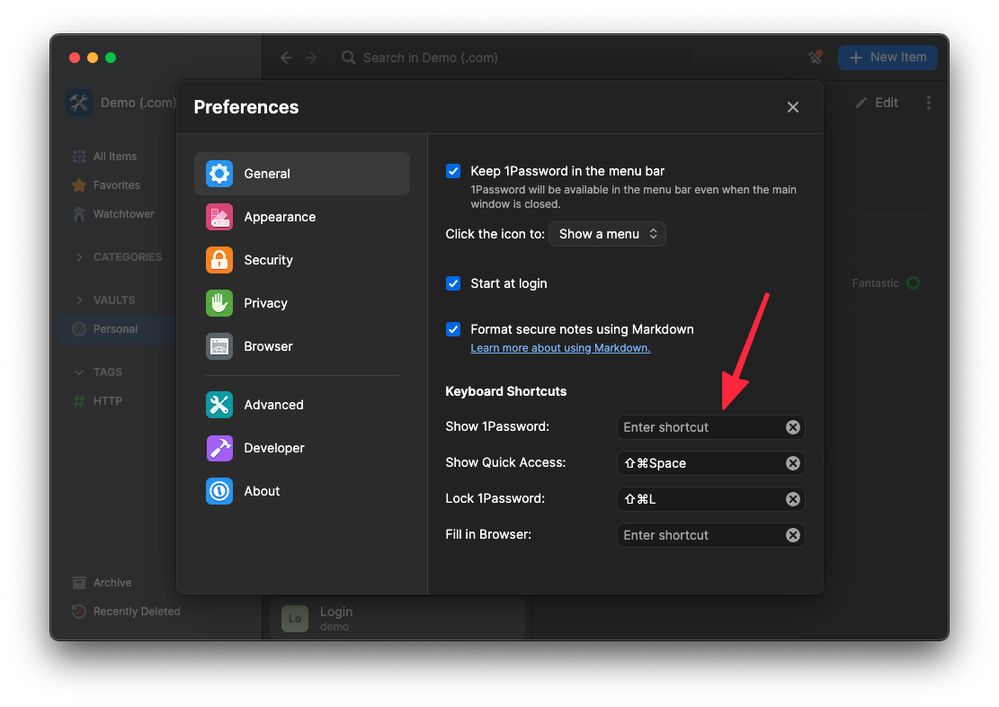Toggle Format secure notes using Markdown

pos(453,329)
